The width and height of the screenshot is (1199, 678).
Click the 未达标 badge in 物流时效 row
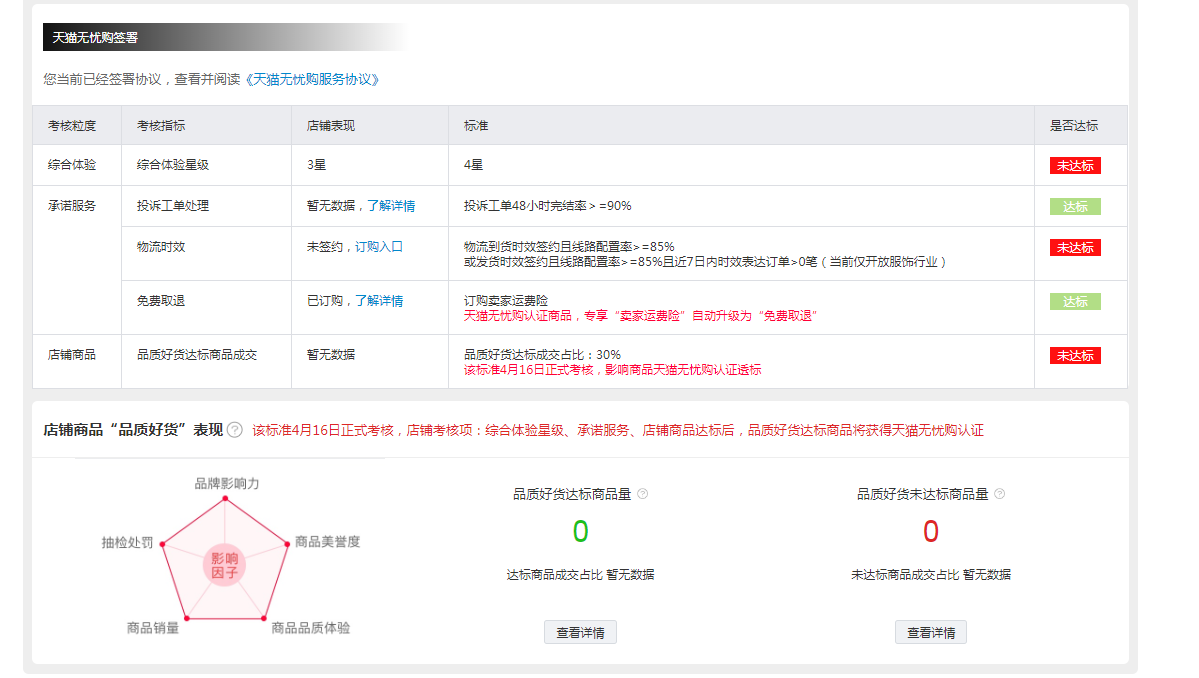1075,248
